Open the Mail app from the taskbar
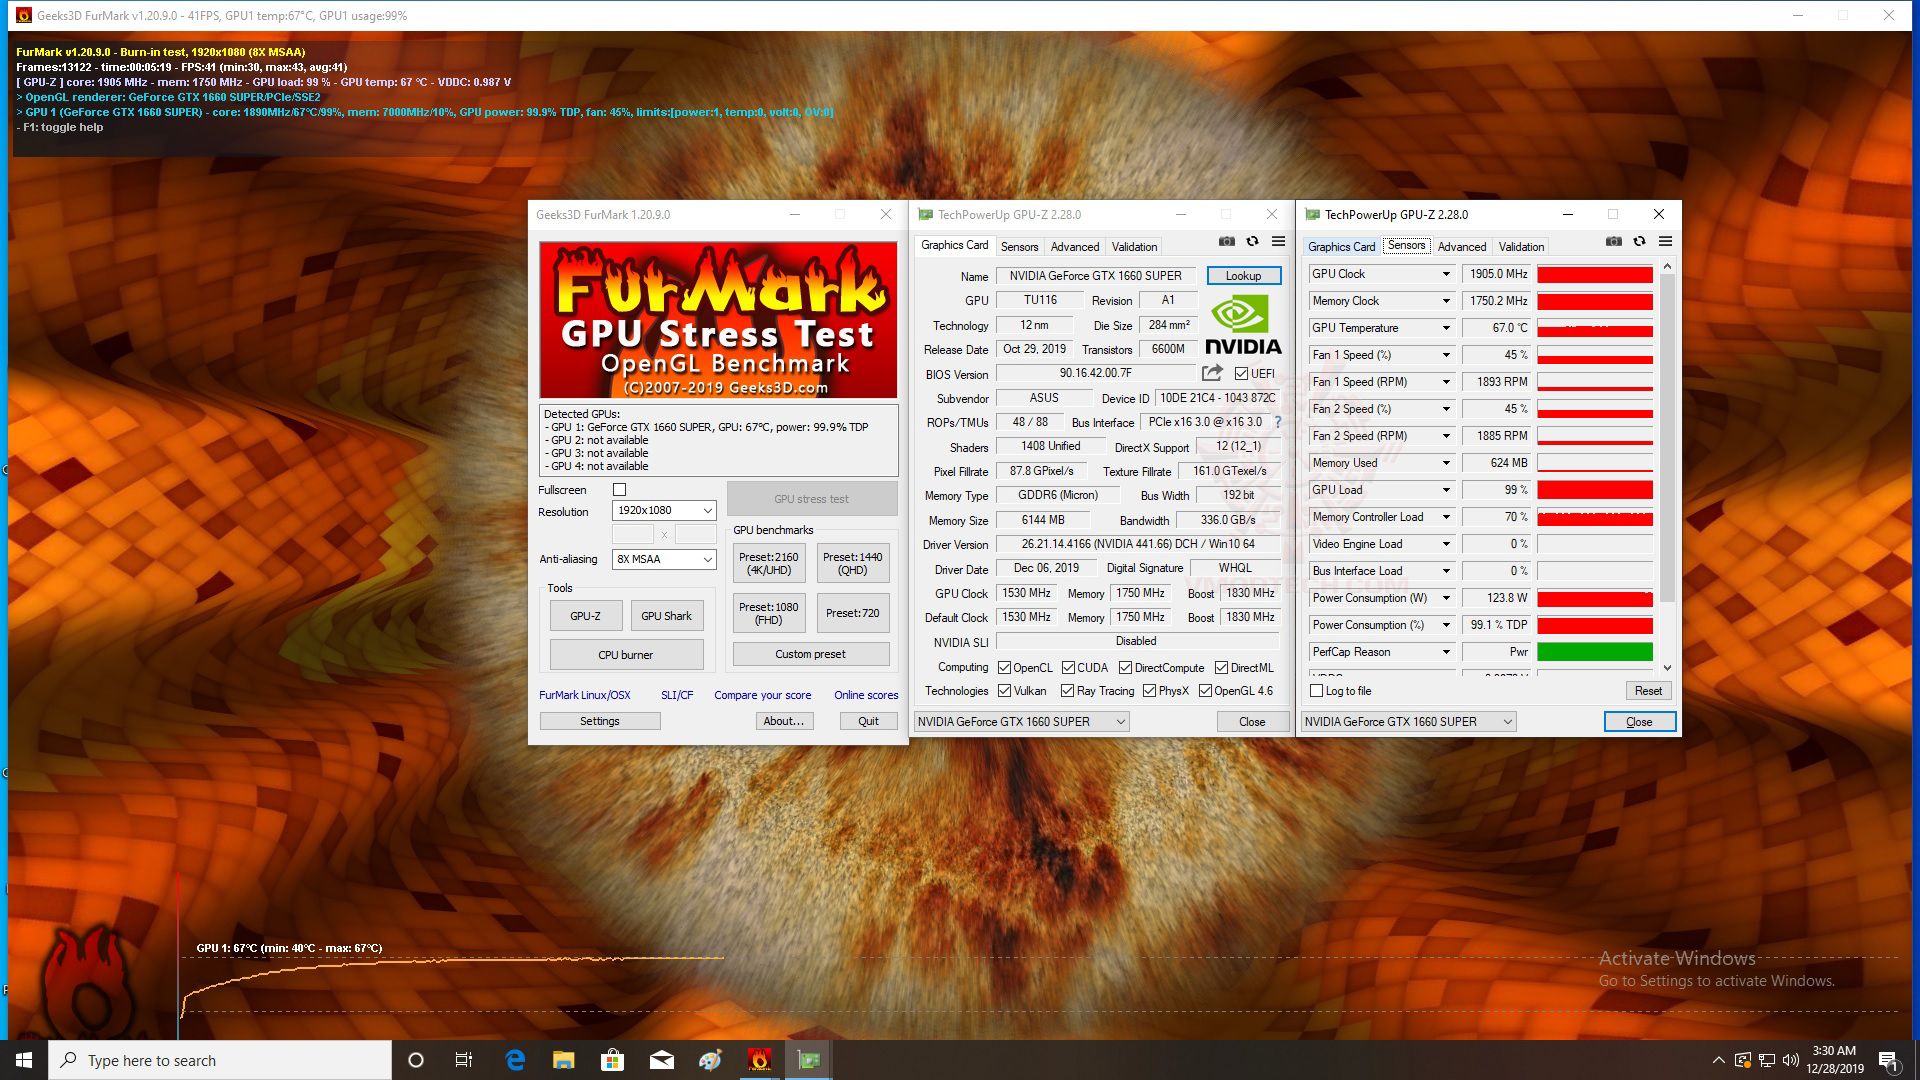The width and height of the screenshot is (1920, 1080). pos(662,1060)
